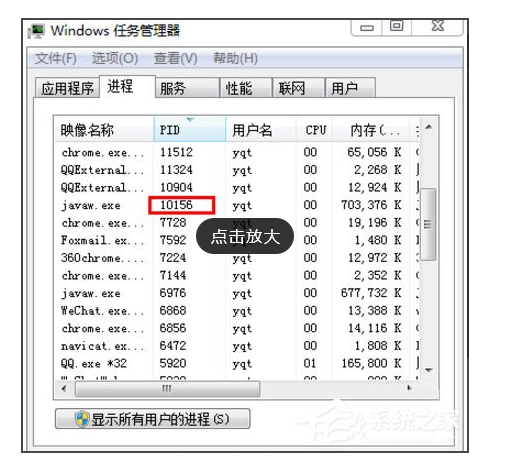505x461 pixels.
Task: Switch to the 应用程序 tab
Action: coord(68,88)
